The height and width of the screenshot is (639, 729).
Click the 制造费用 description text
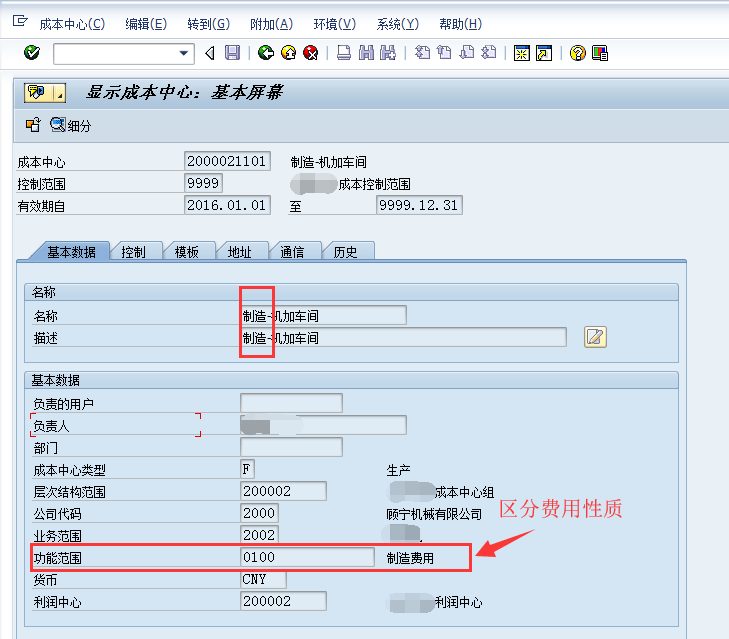(x=410, y=558)
